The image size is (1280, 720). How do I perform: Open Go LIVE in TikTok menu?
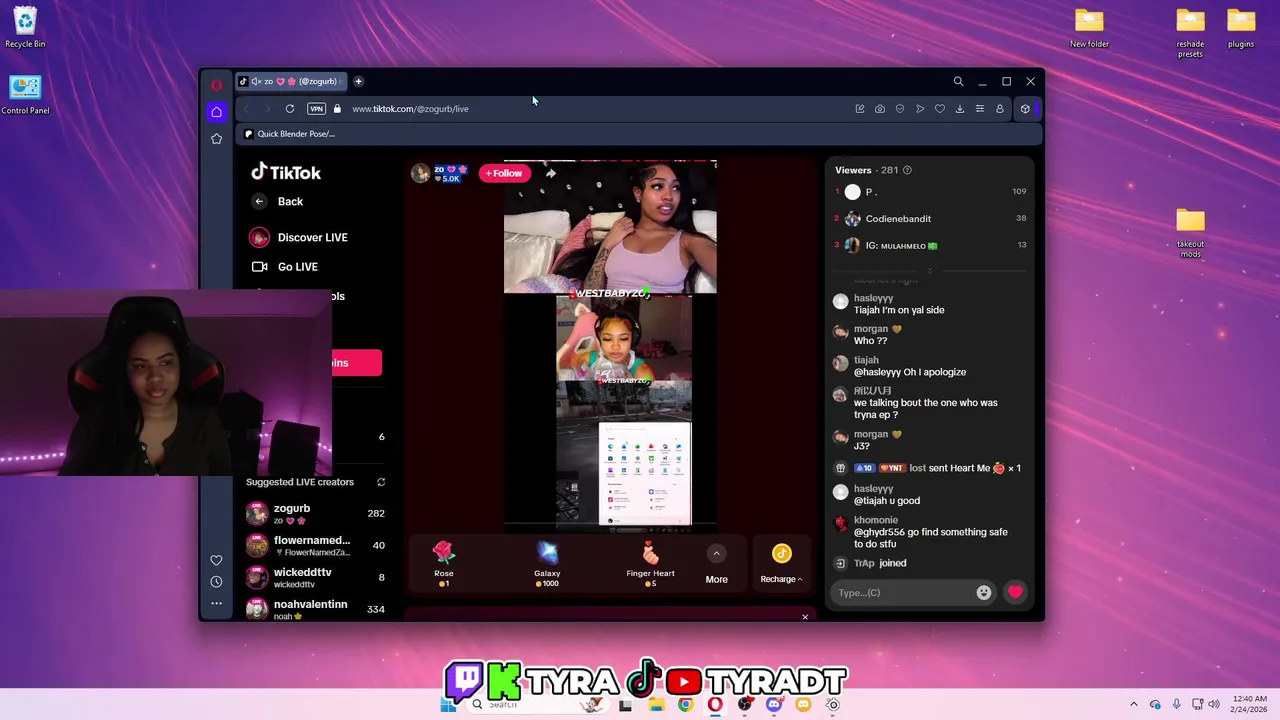[x=285, y=267]
